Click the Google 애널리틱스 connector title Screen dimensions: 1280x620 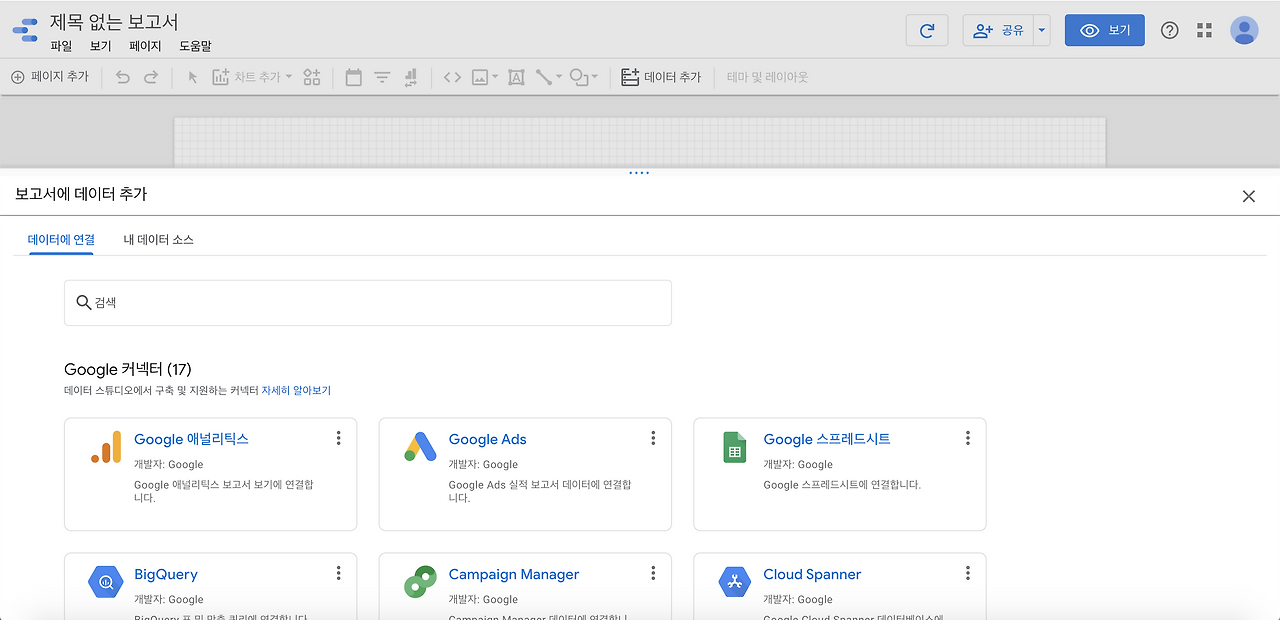[x=191, y=439]
